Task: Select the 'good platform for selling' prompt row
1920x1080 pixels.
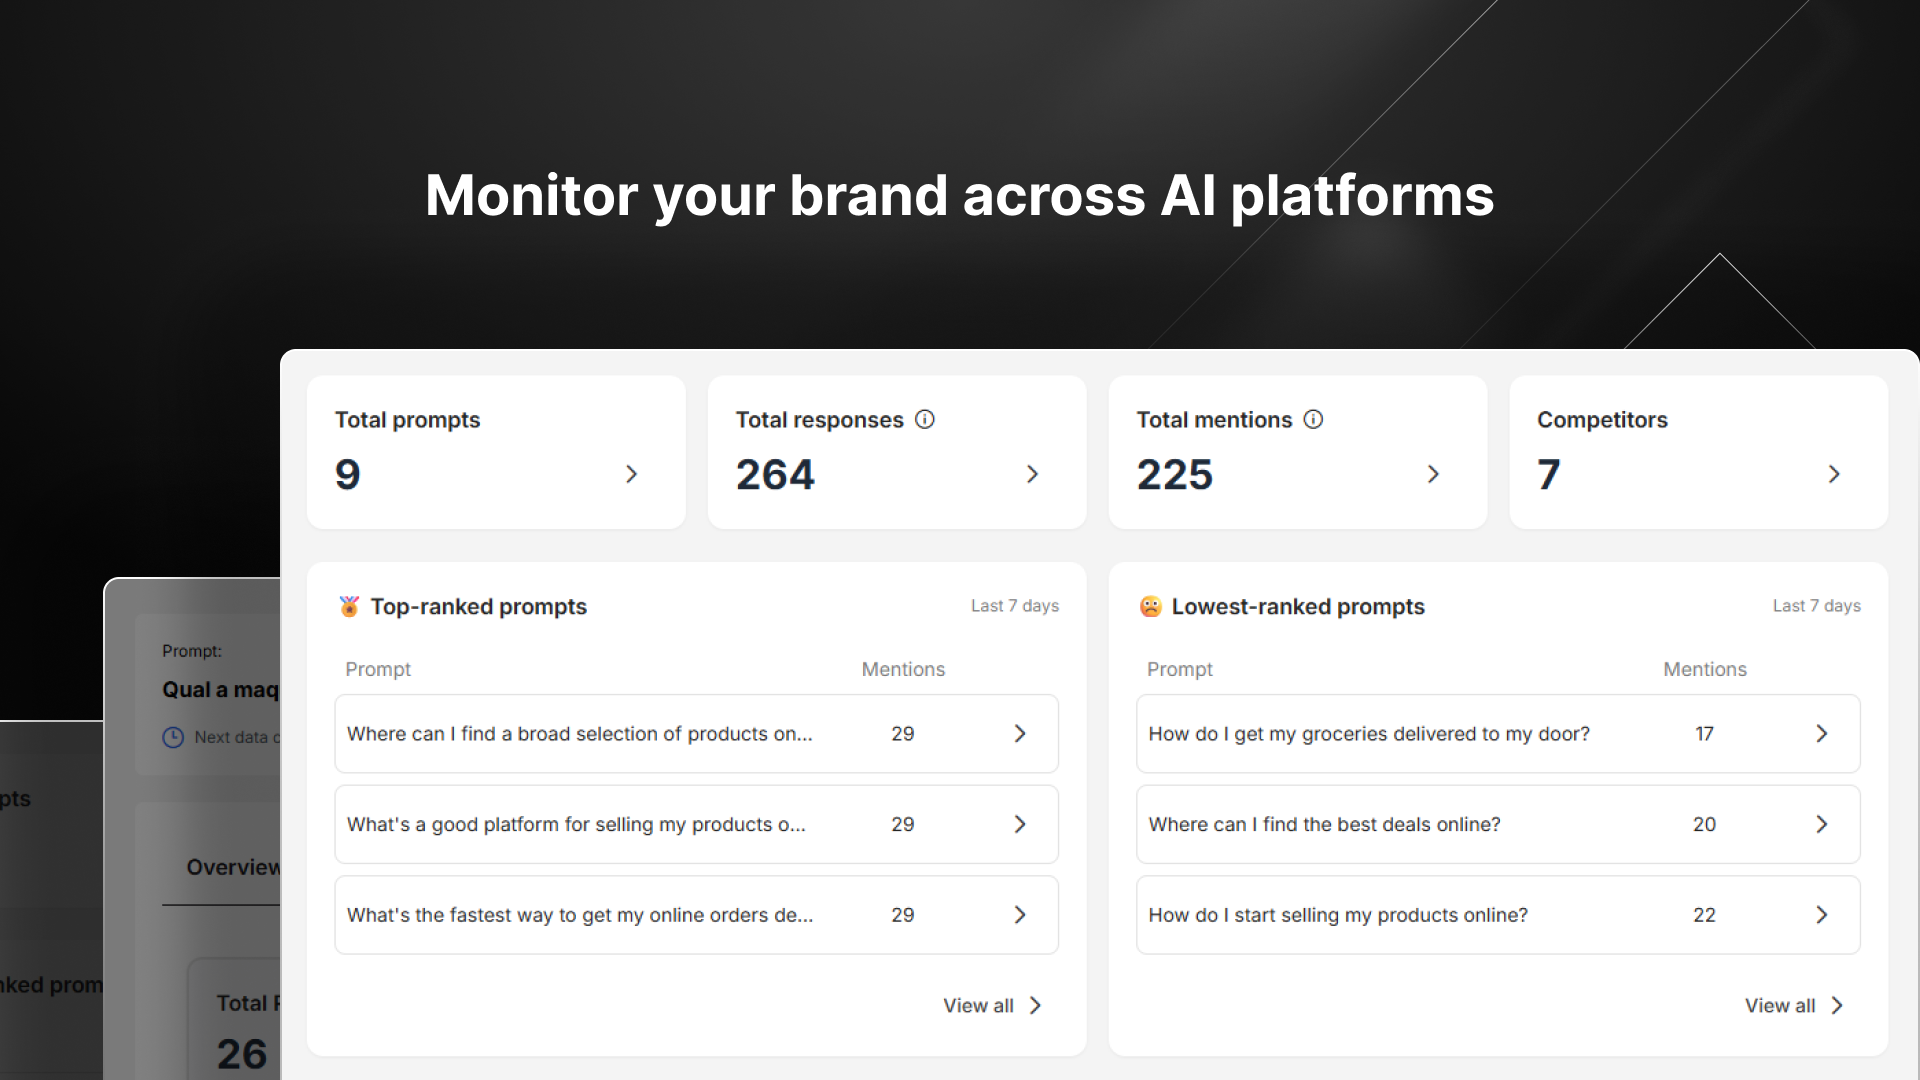Action: pos(576,825)
